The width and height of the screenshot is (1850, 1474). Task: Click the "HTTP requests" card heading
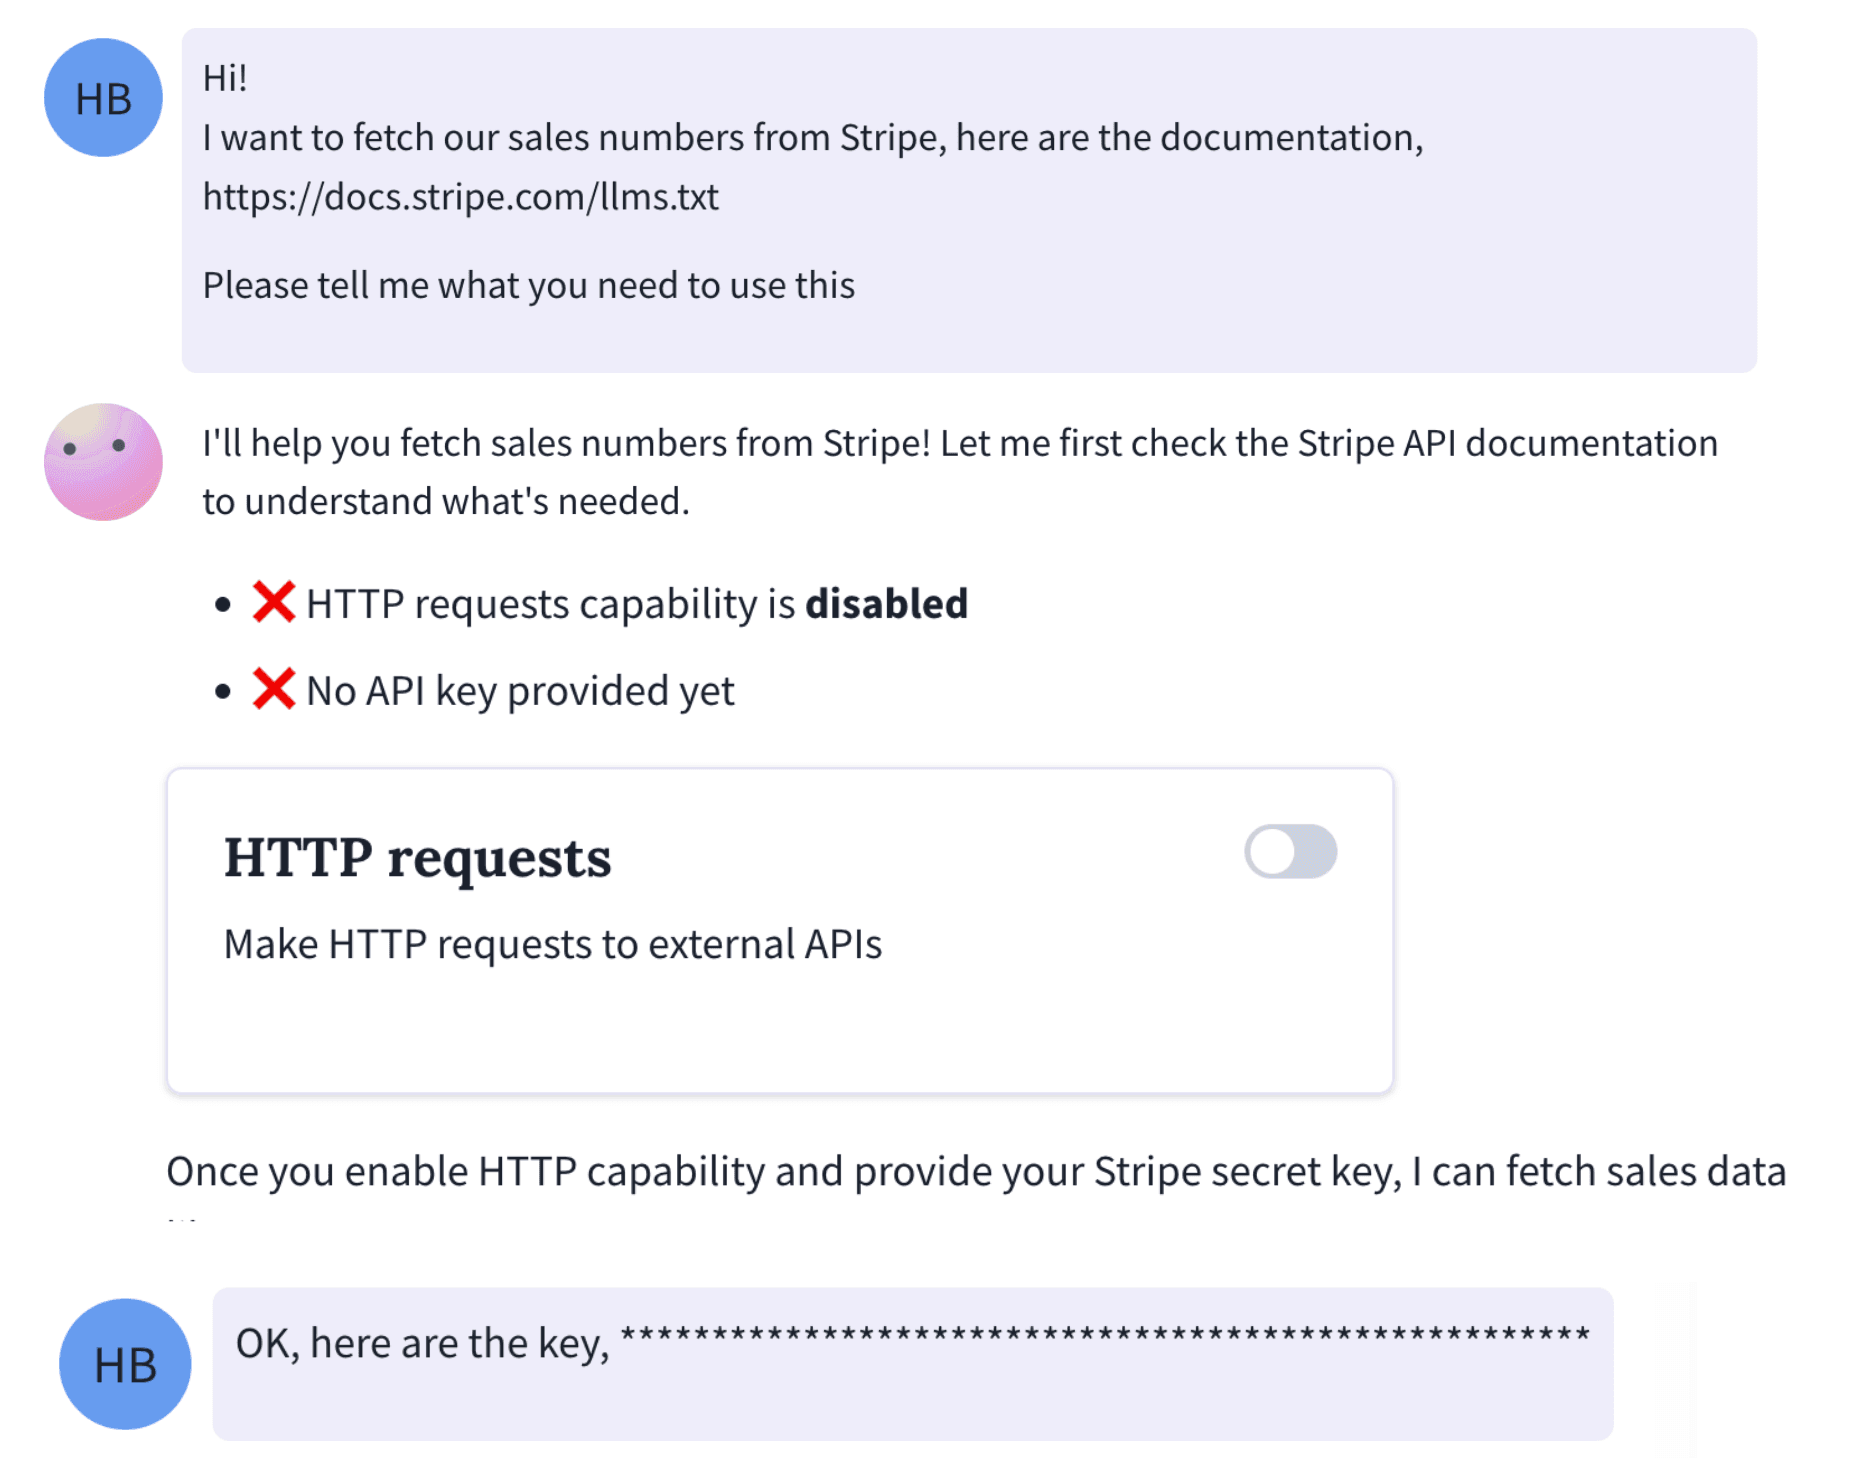click(417, 858)
